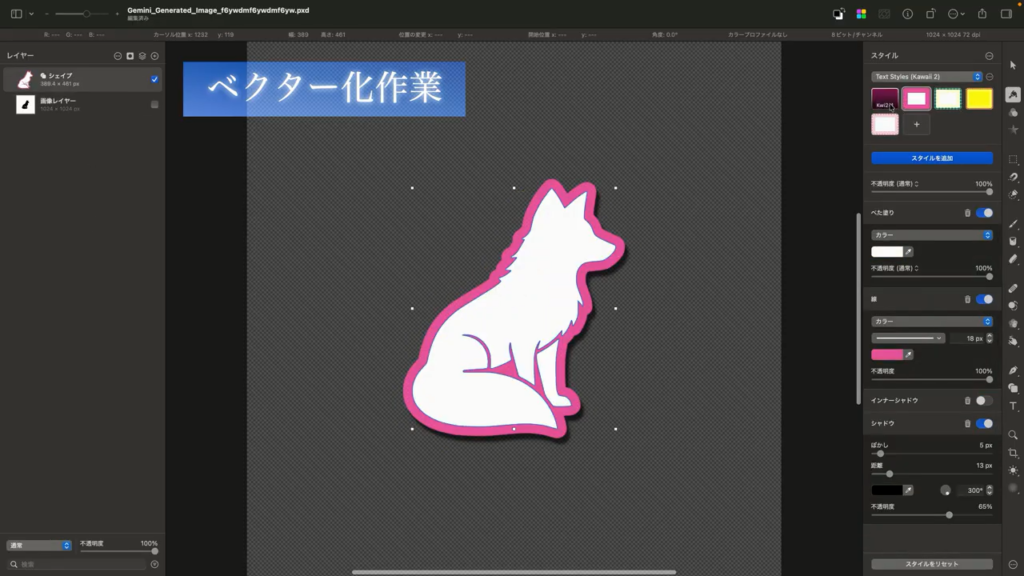
Task: Pick the Arrange arrow tool
Action: pos(1013,65)
